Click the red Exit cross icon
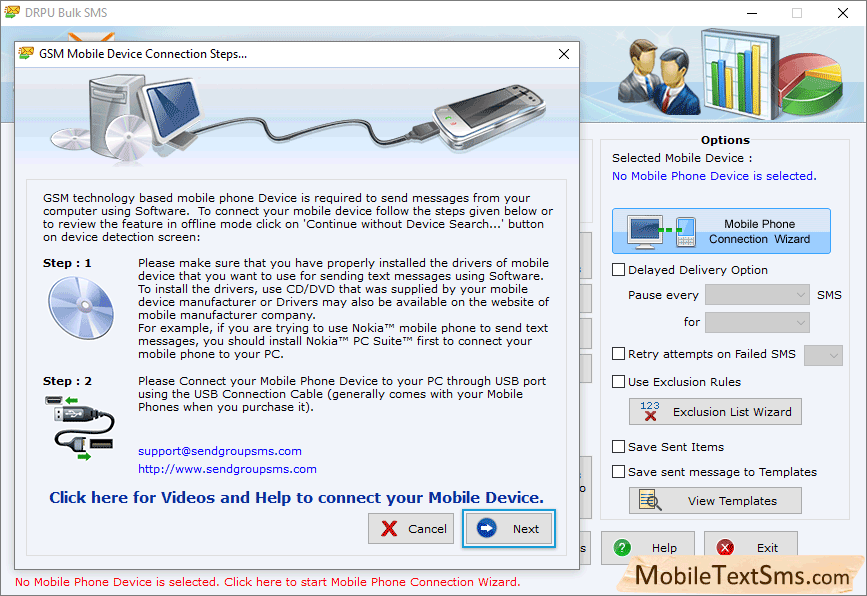The image size is (867, 596). click(x=725, y=548)
